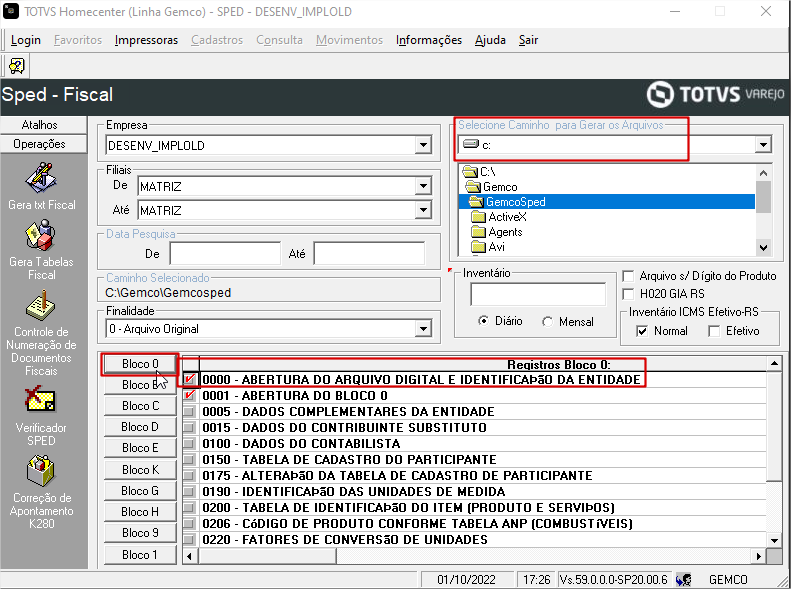Check record 0200 Tabela de Identificação do Item
The height and width of the screenshot is (589, 791).
pos(190,508)
